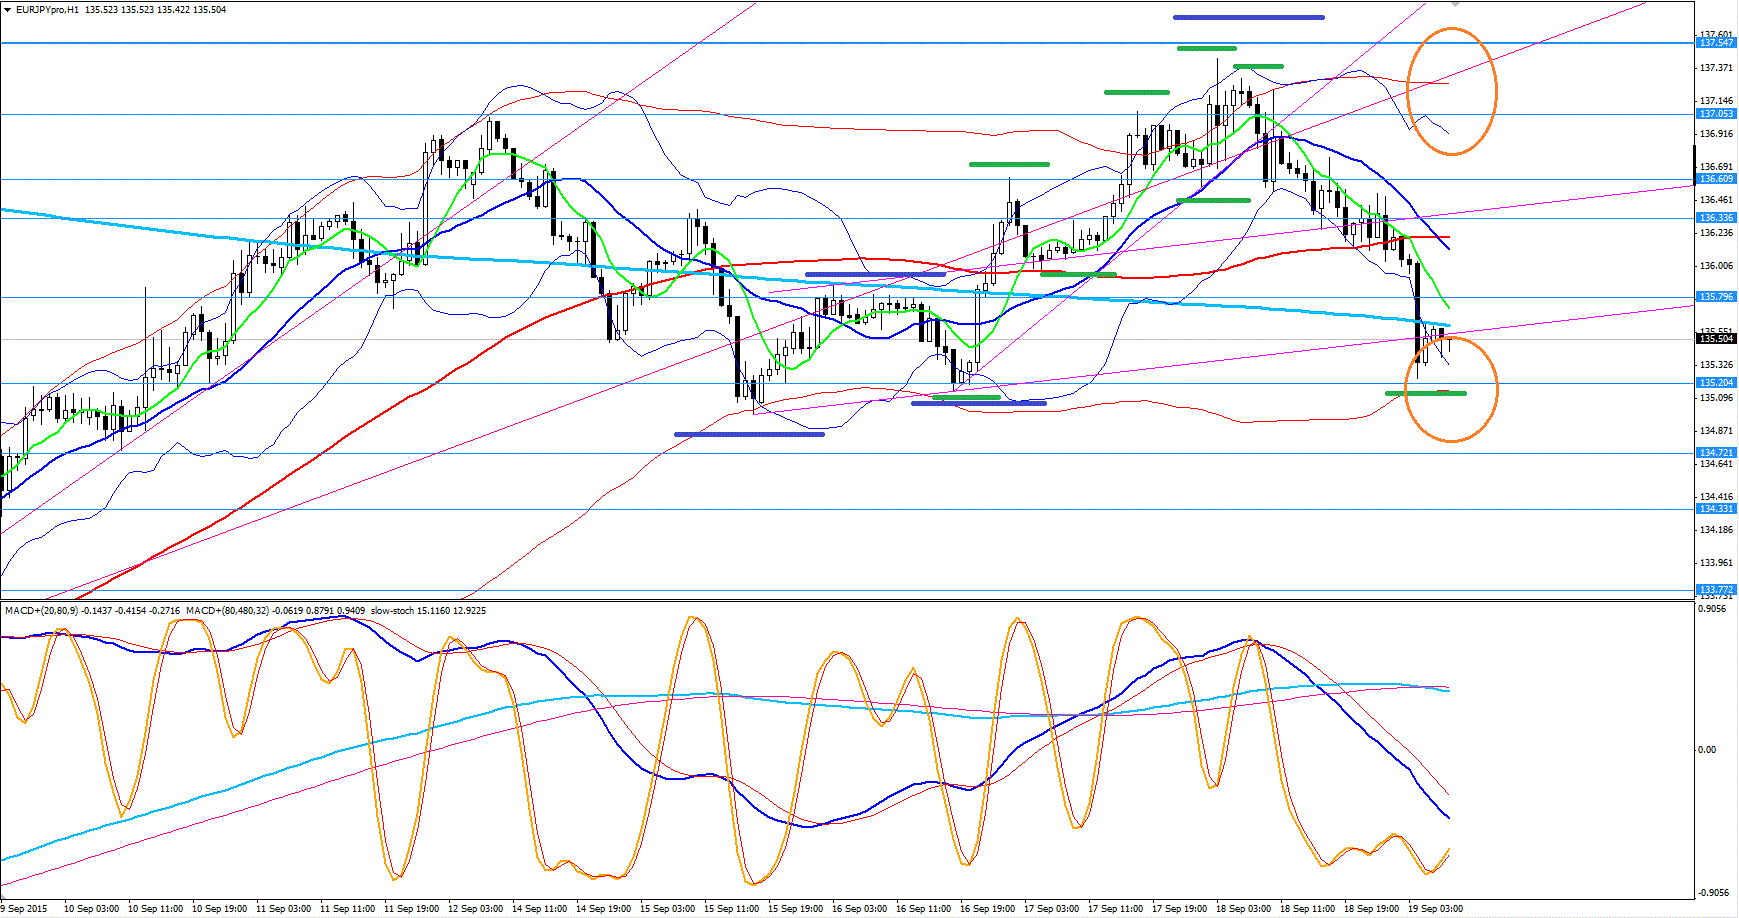Select the MACD+(20,80,9) indicator label
This screenshot has height=918, width=1739.
tap(41, 610)
